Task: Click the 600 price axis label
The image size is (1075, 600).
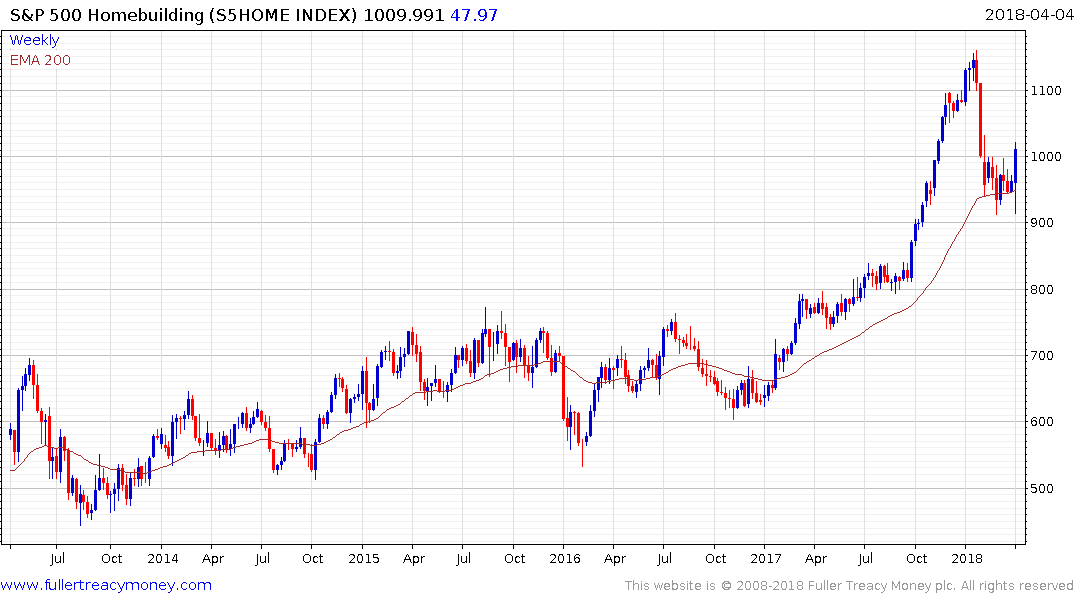Action: [1043, 422]
